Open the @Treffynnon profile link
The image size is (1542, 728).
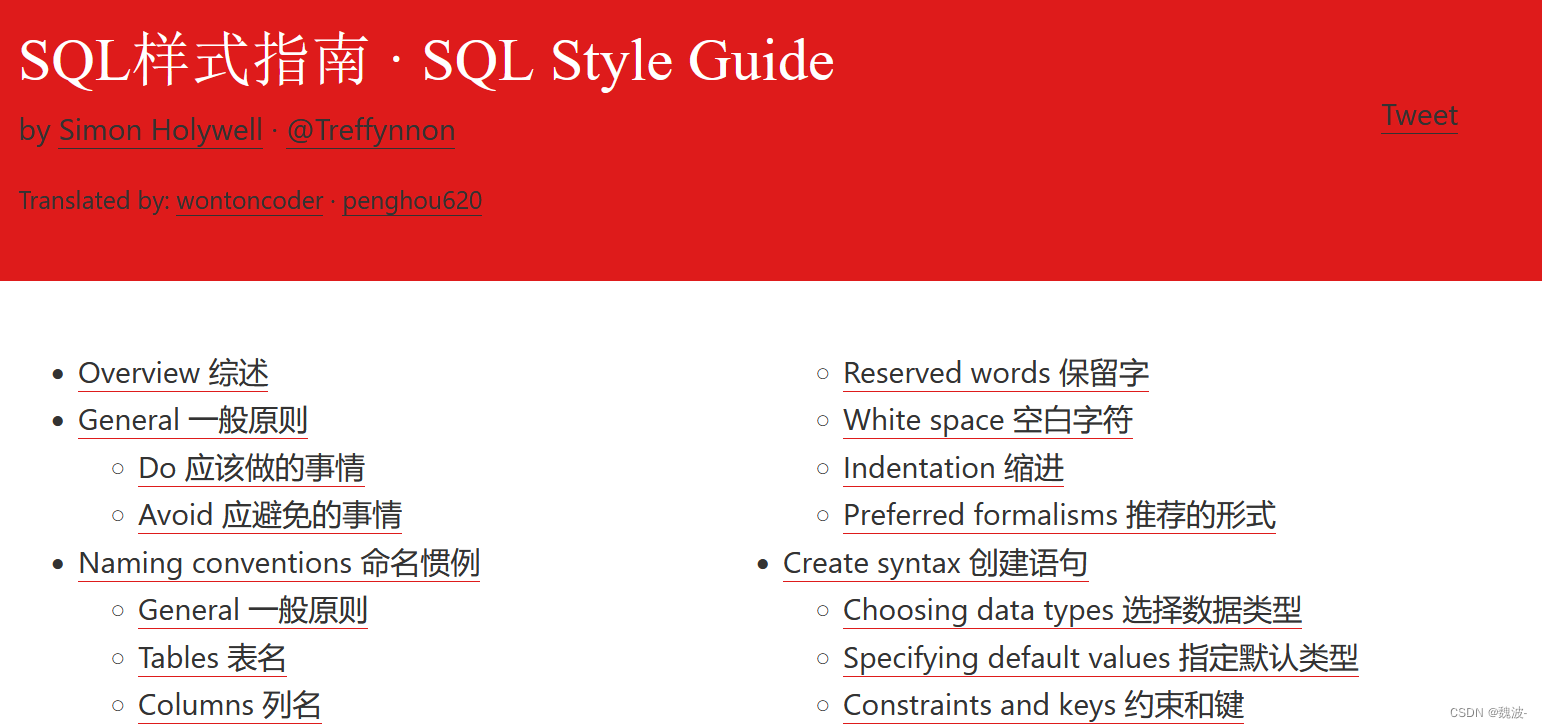371,131
